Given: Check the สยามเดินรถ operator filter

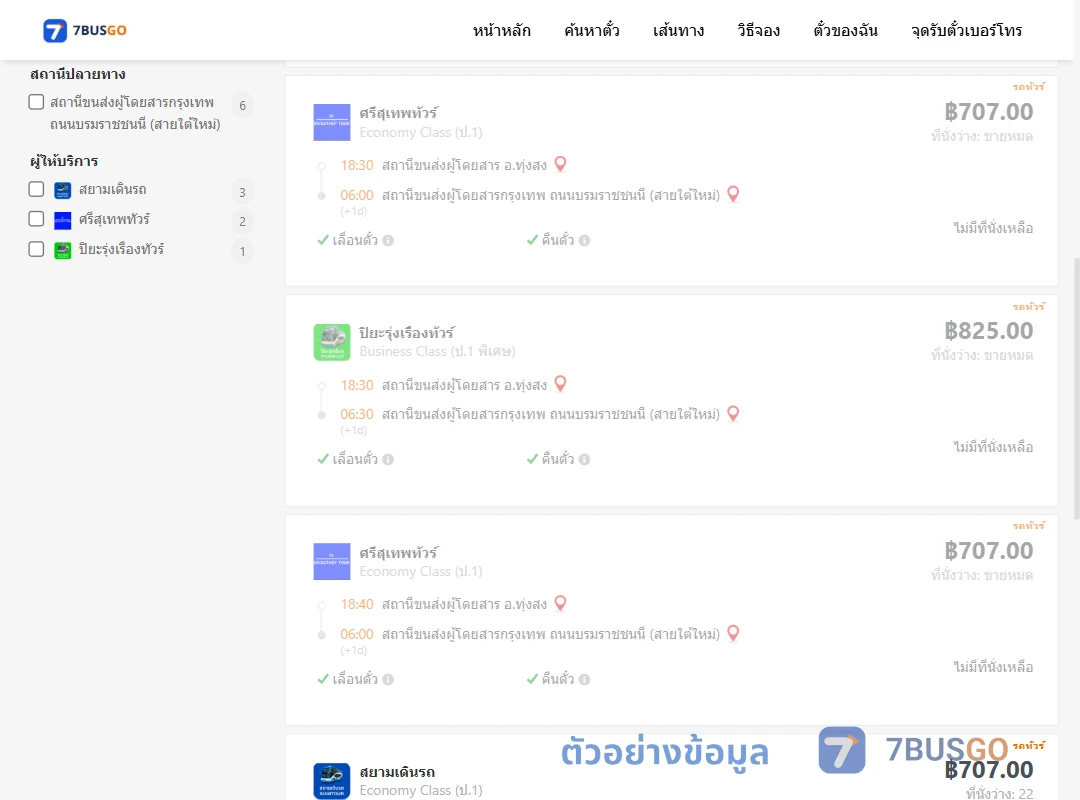Looking at the screenshot, I should [37, 189].
